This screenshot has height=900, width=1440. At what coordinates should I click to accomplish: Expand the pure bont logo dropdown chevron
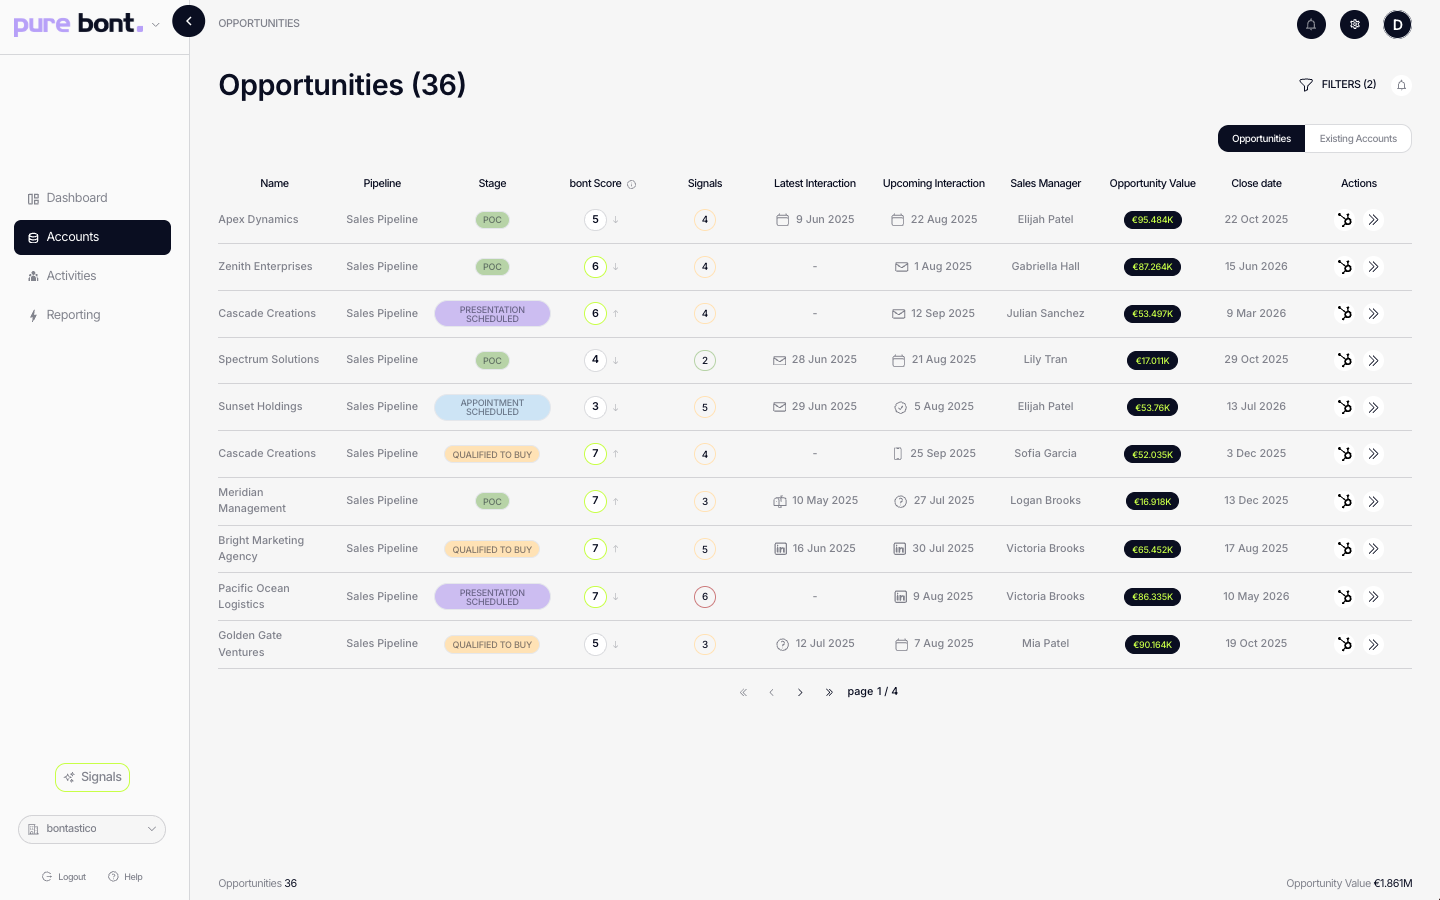[x=156, y=25]
